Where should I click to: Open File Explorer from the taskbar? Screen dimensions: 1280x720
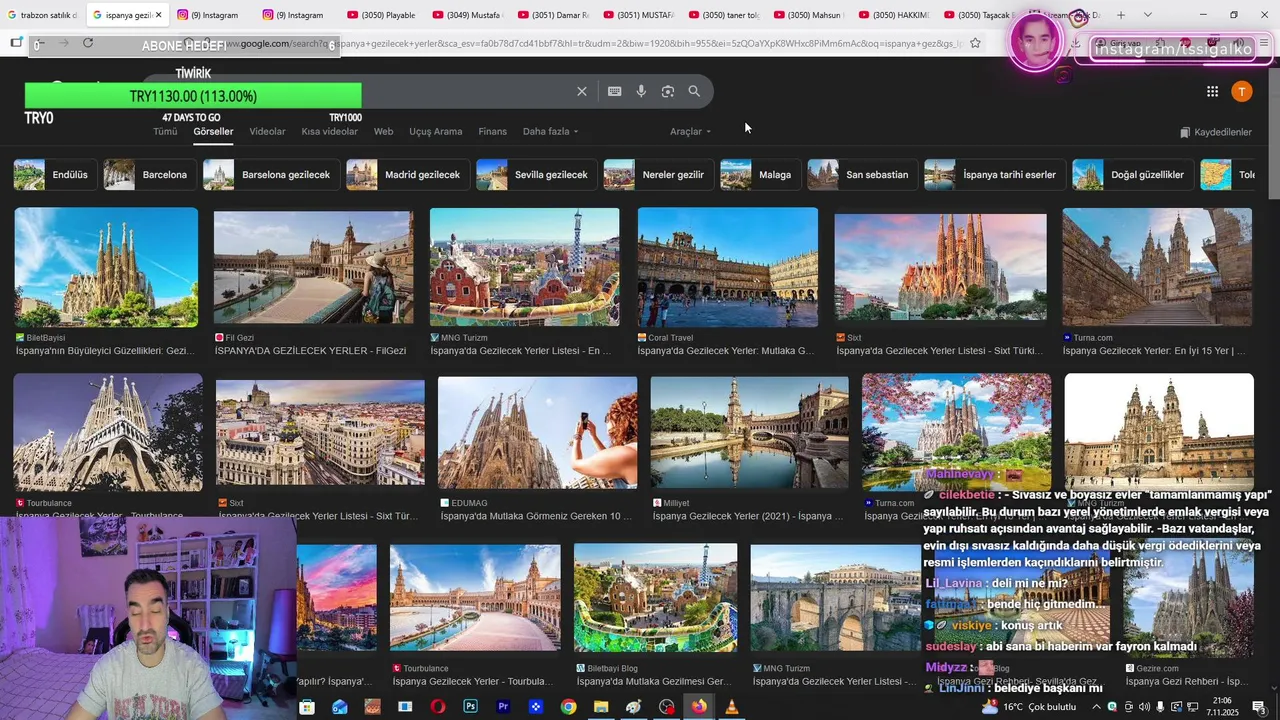click(601, 707)
